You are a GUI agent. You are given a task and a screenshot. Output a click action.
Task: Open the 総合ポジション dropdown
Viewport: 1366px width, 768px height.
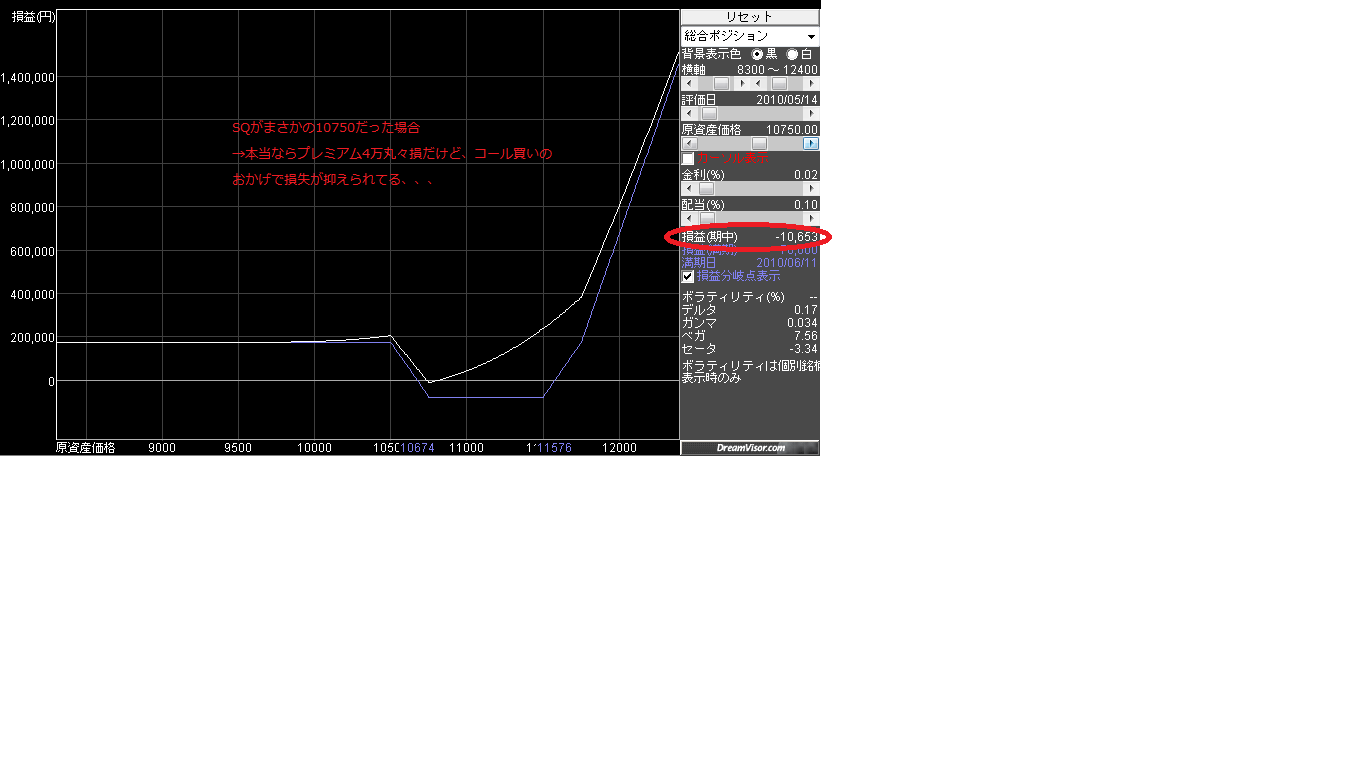click(x=749, y=36)
